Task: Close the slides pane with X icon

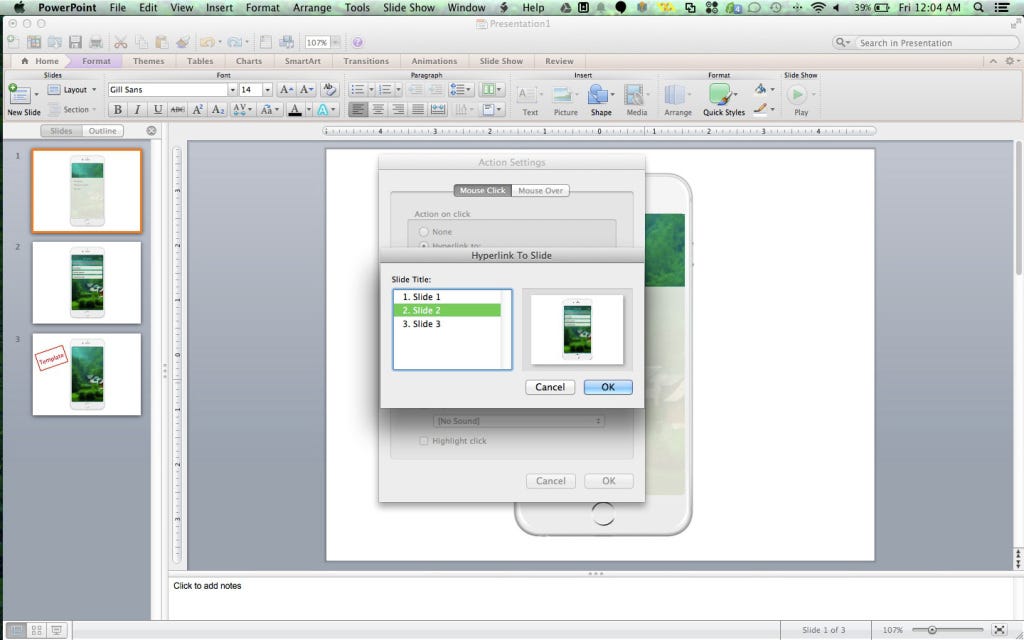Action: pos(152,131)
